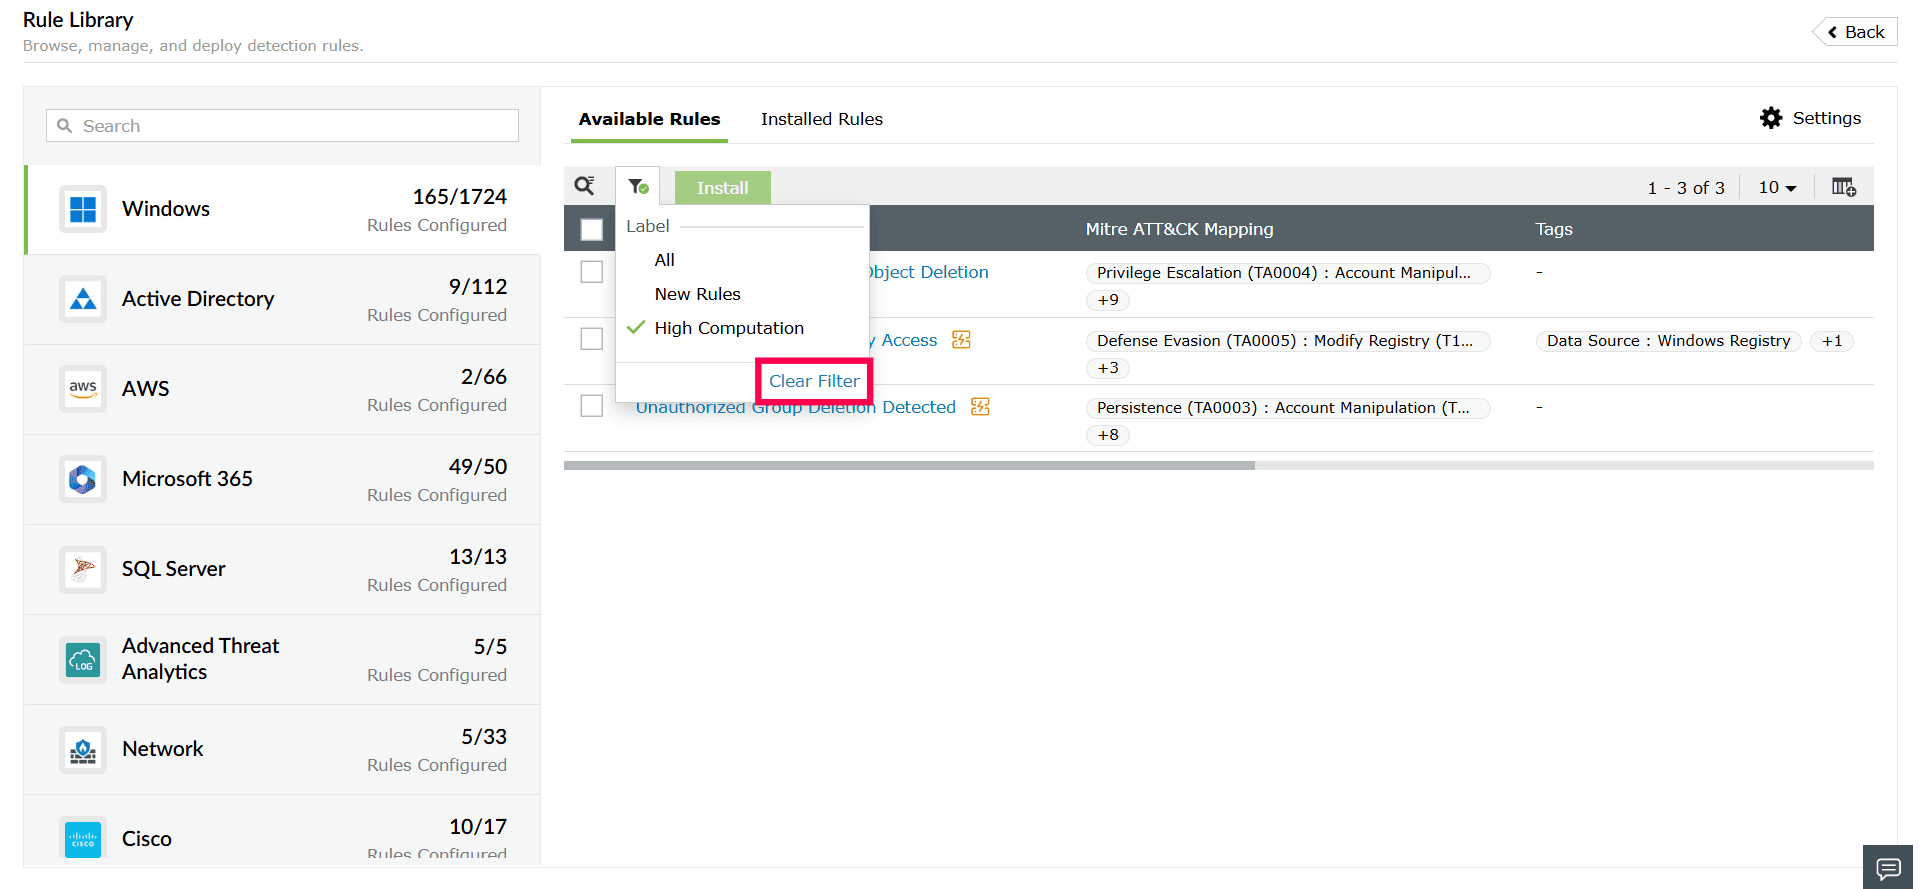Expand the +8 Mitre mappings badge
Image resolution: width=1919 pixels, height=889 pixels.
point(1108,435)
